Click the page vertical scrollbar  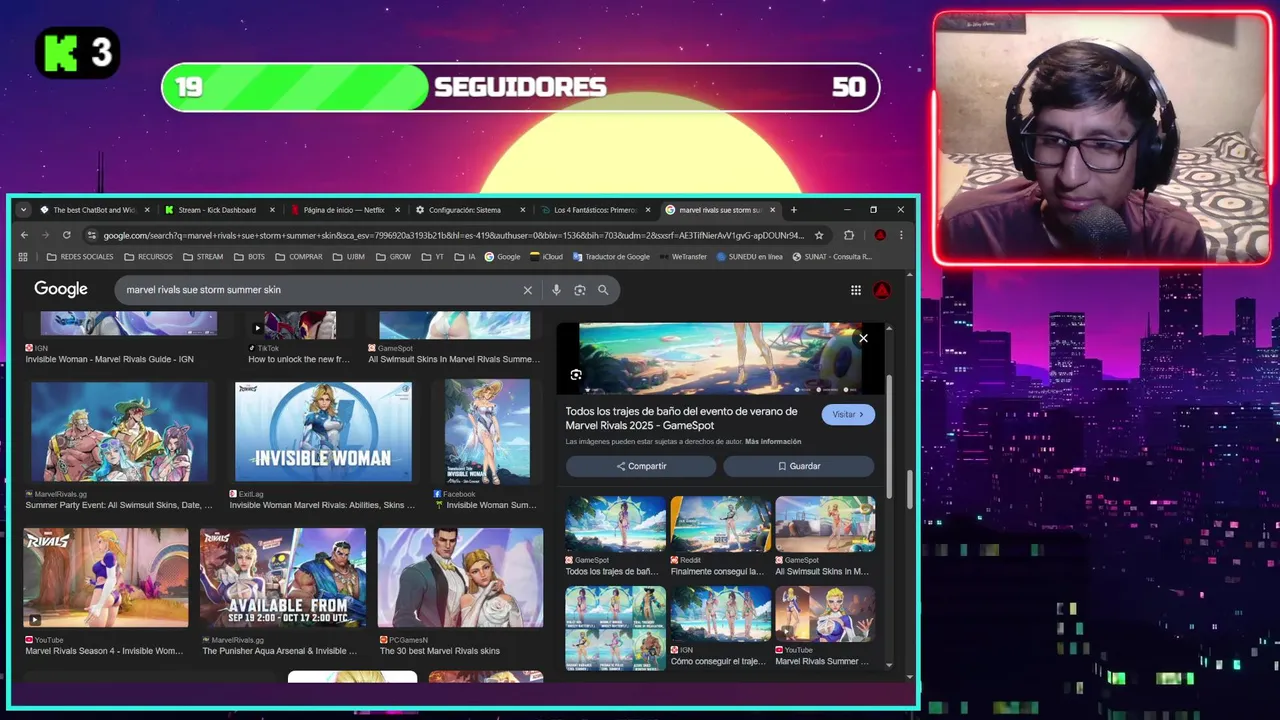tap(910, 490)
